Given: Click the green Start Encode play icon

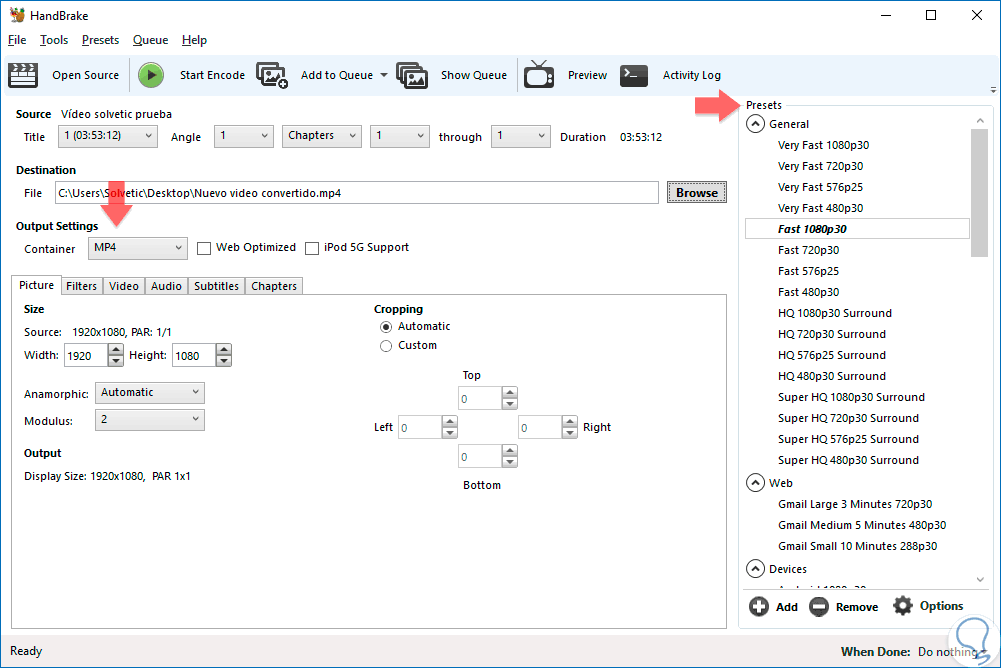Looking at the screenshot, I should (151, 75).
